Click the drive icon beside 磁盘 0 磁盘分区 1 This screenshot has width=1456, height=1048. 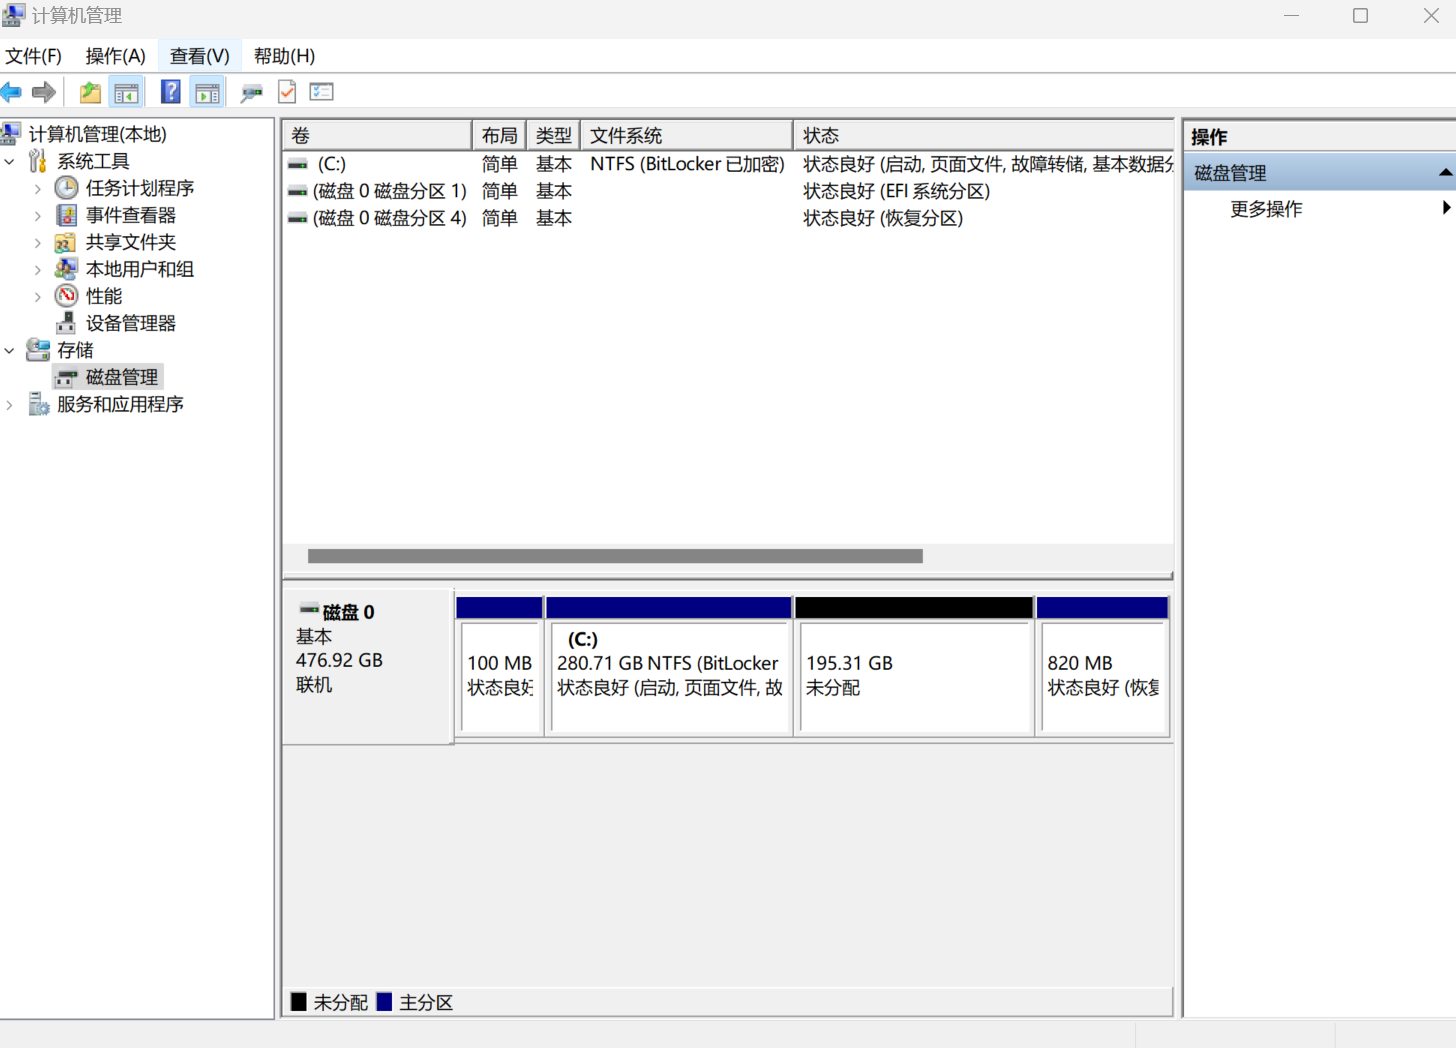298,190
